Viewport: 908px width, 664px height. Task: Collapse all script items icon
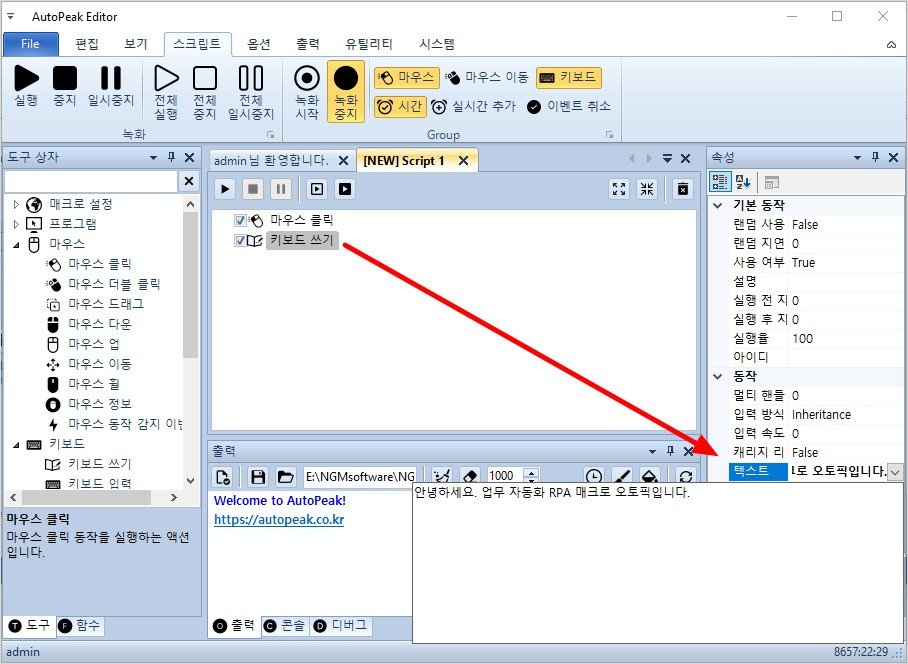647,189
